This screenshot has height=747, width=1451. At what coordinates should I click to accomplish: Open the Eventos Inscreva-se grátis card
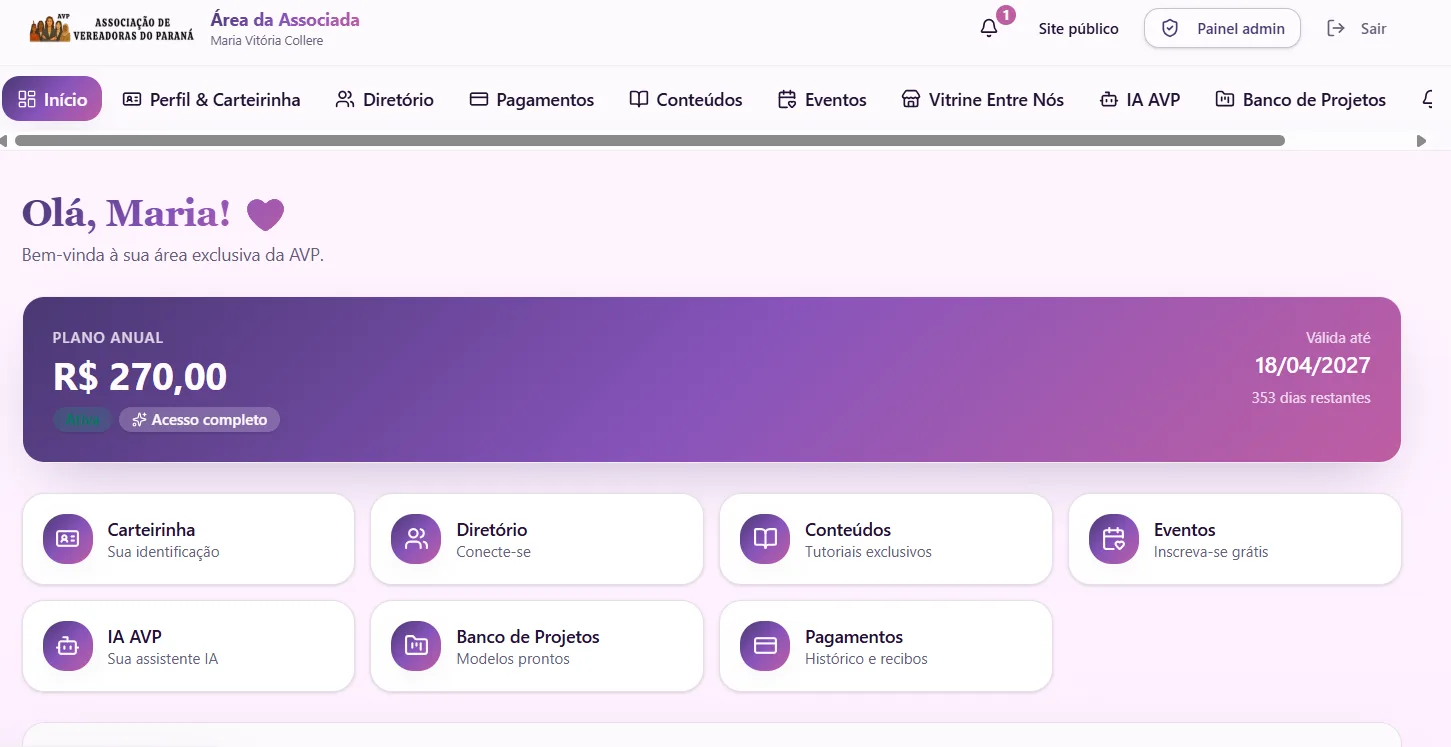[1235, 539]
